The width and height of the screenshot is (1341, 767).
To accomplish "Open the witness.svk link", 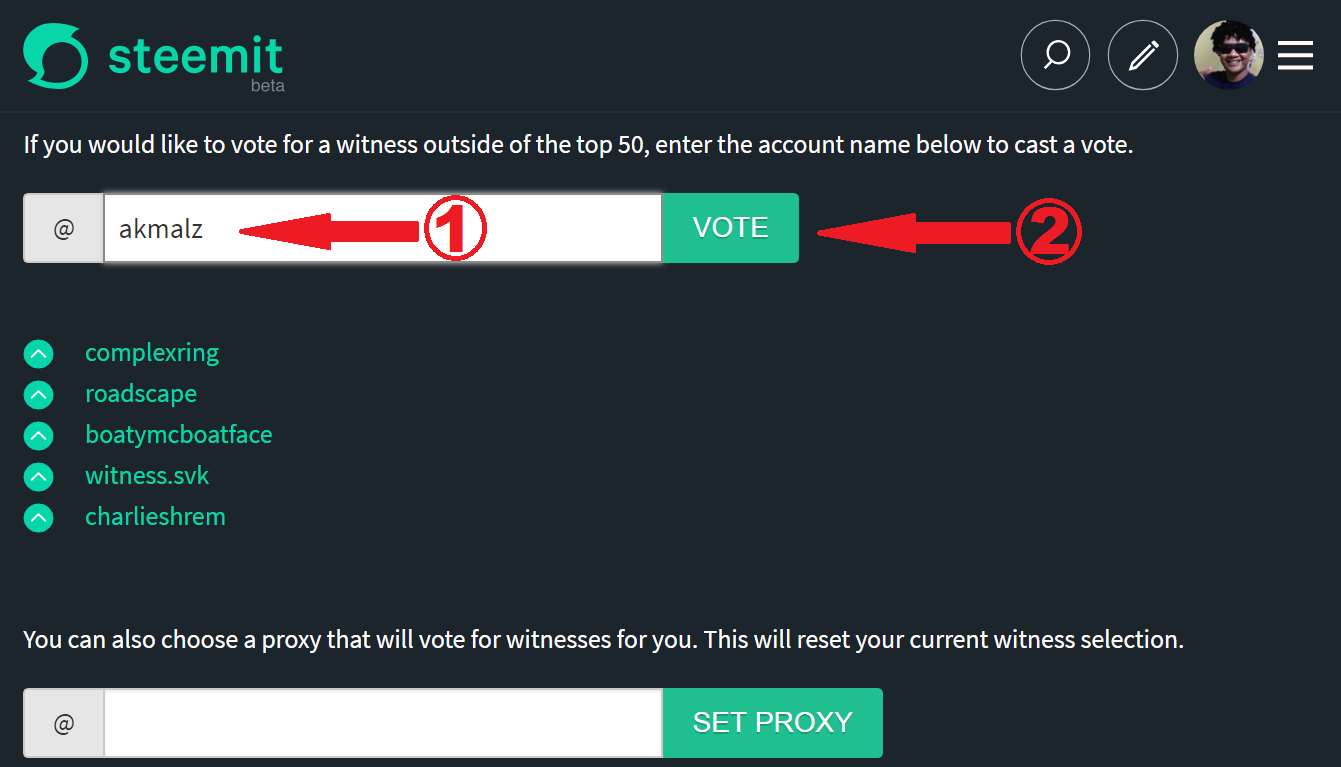I will 147,476.
